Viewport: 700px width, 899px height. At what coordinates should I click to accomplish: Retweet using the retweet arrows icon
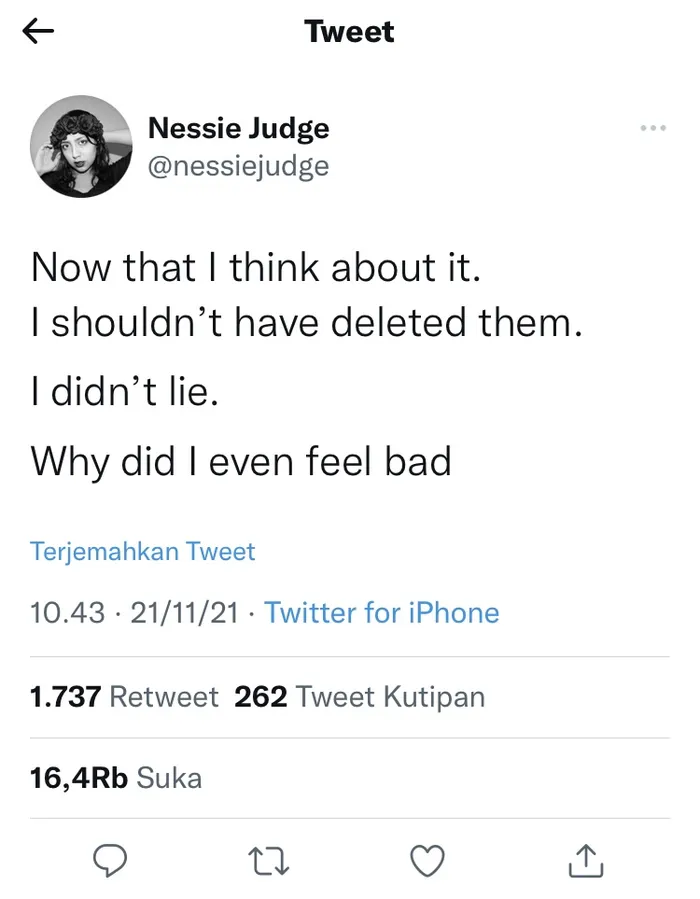click(268, 860)
